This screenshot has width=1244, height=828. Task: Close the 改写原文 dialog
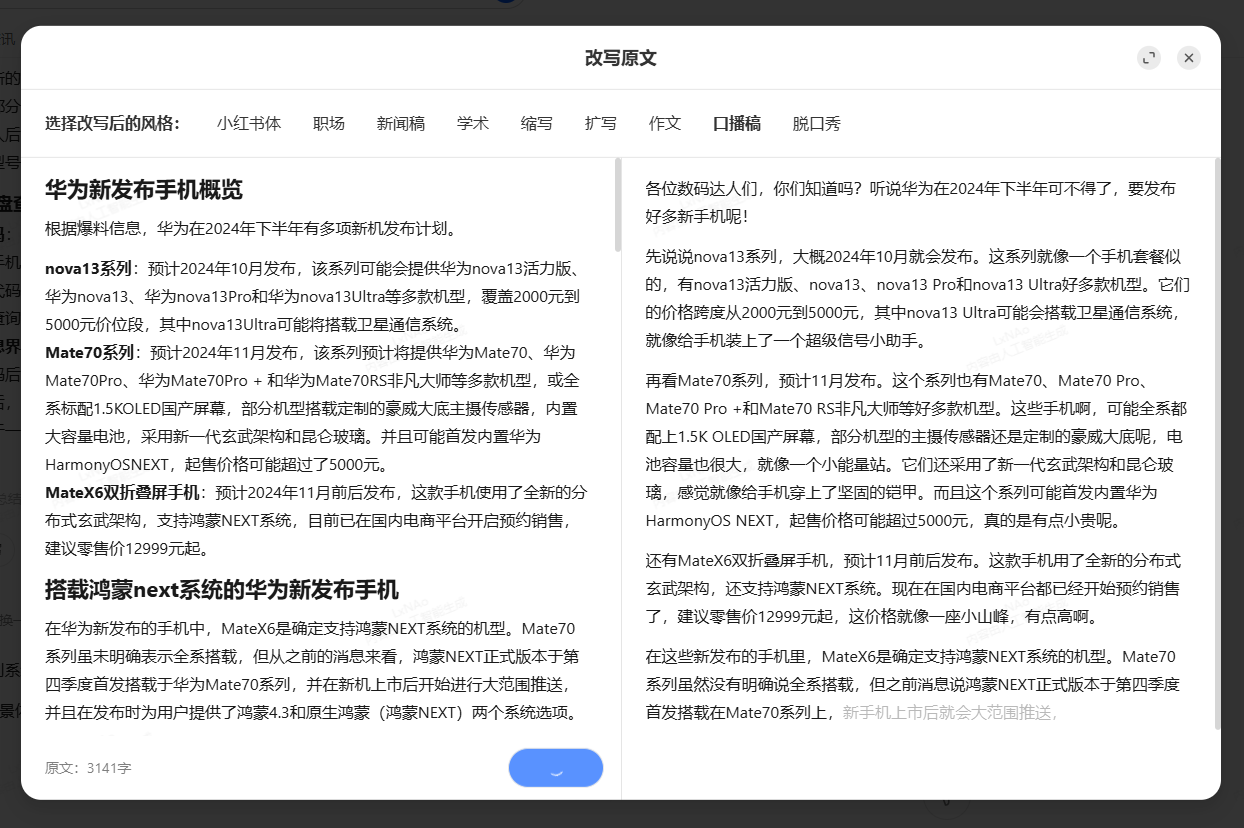tap(1188, 57)
